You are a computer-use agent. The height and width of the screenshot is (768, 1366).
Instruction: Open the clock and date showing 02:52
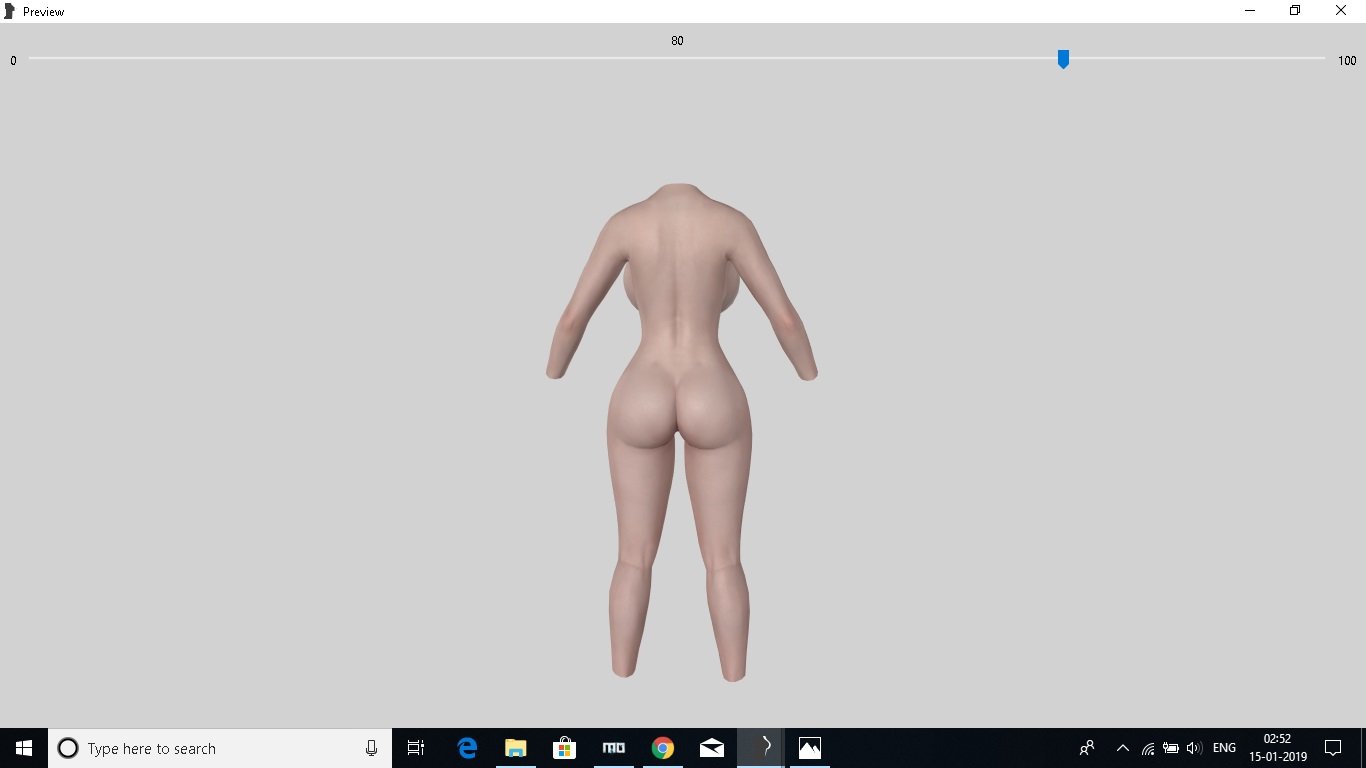tap(1278, 748)
